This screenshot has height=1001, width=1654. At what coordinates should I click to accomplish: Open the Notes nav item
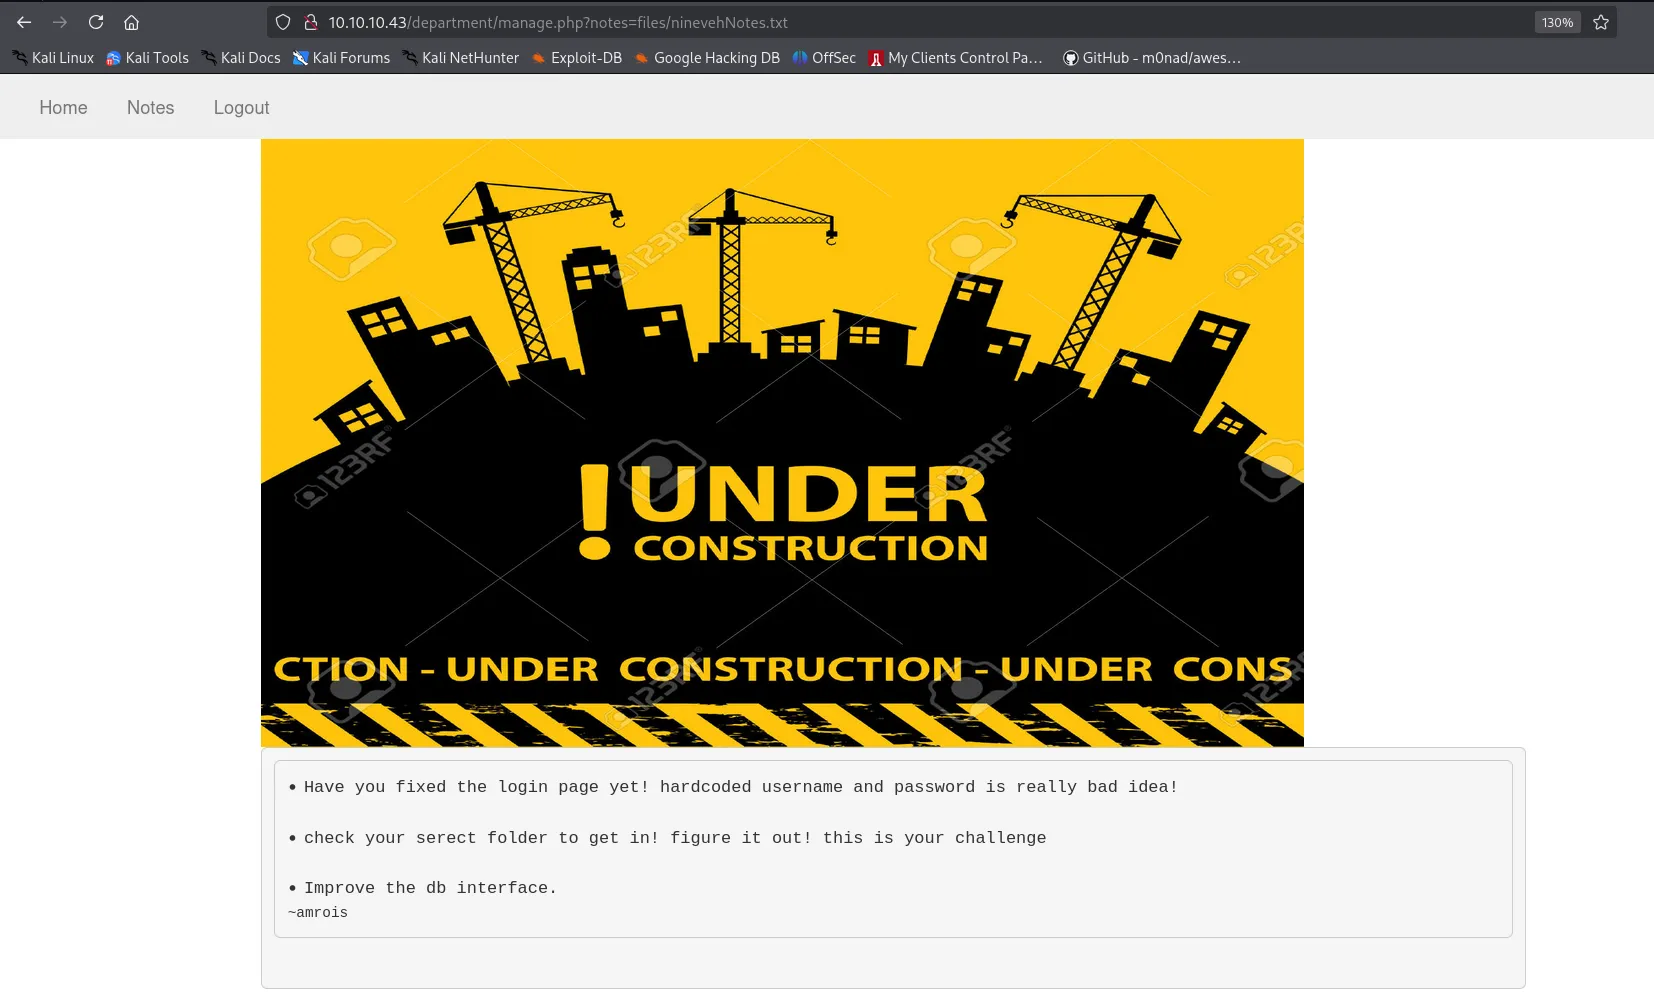[x=150, y=107]
